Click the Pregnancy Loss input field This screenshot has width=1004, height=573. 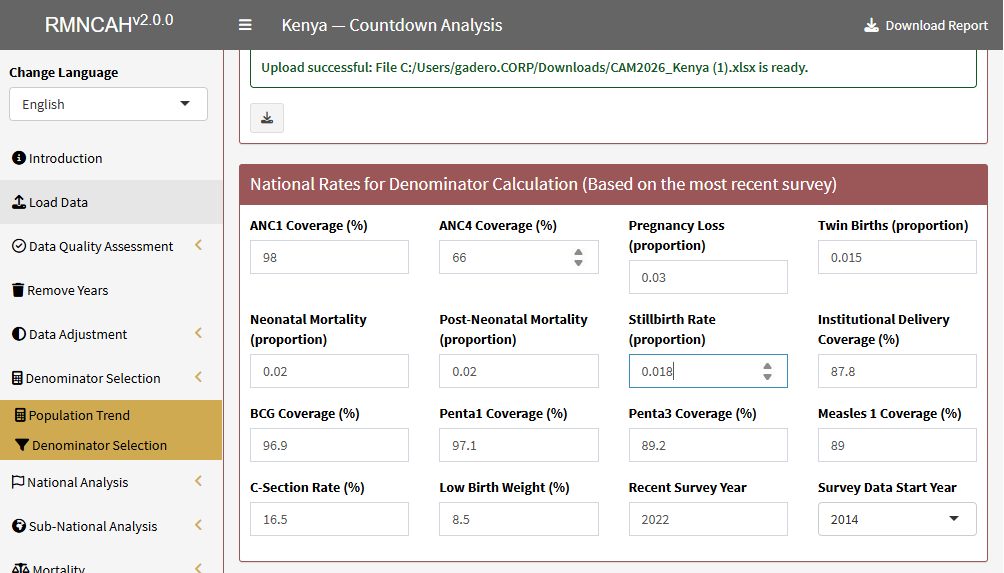[708, 277]
